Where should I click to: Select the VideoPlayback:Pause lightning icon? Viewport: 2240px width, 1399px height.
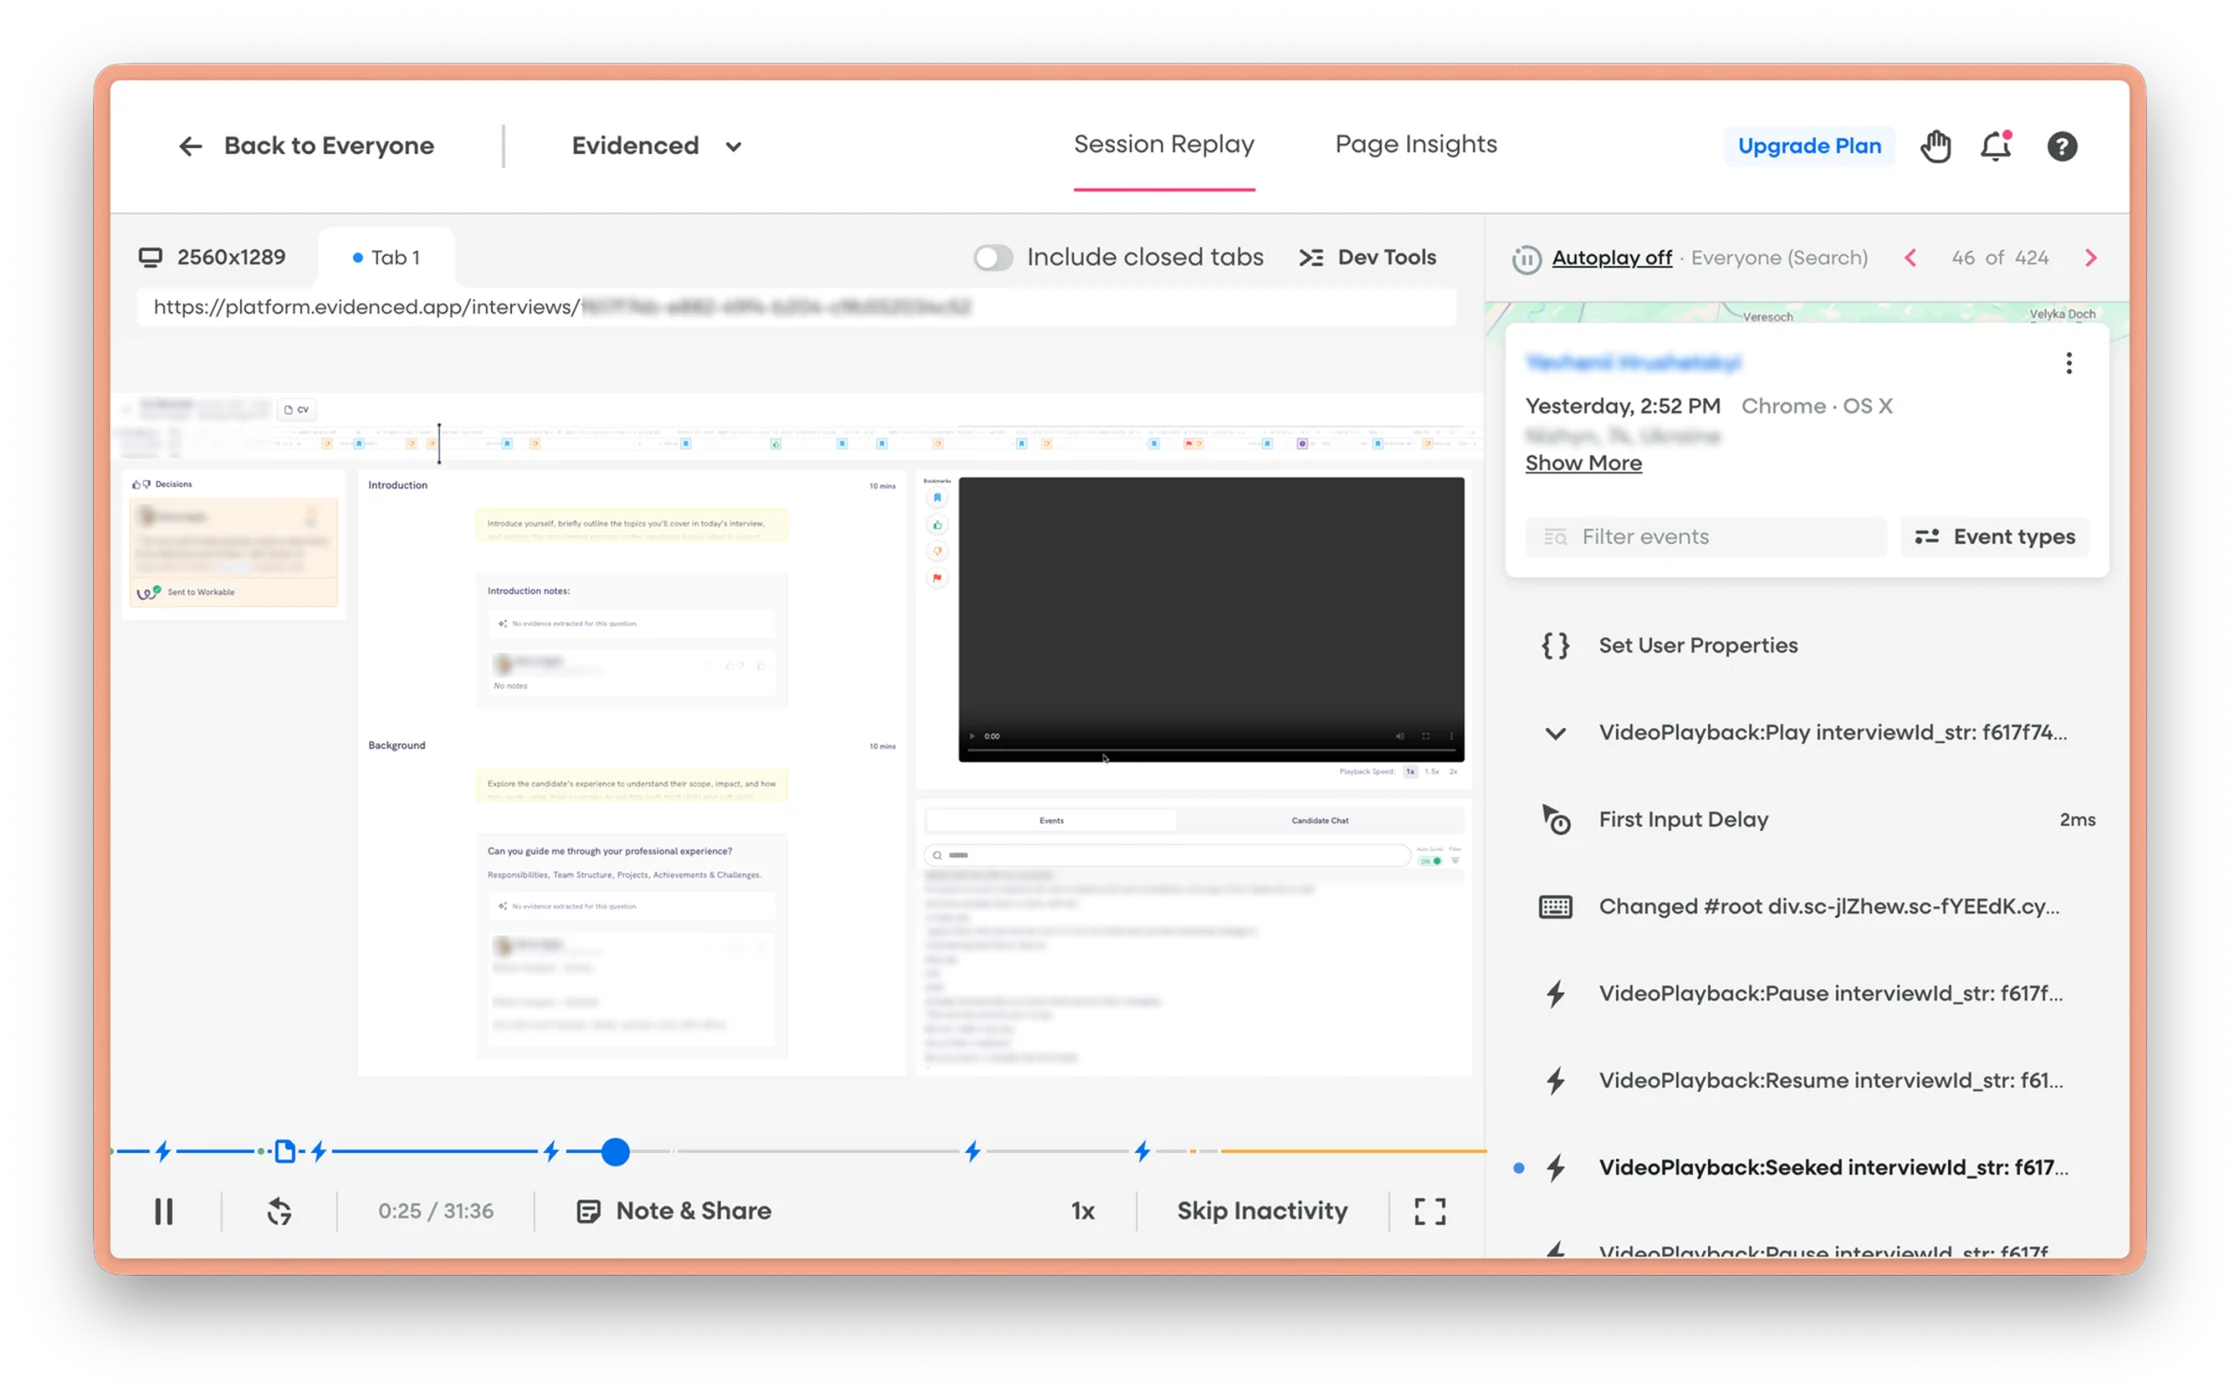pyautogui.click(x=1555, y=994)
